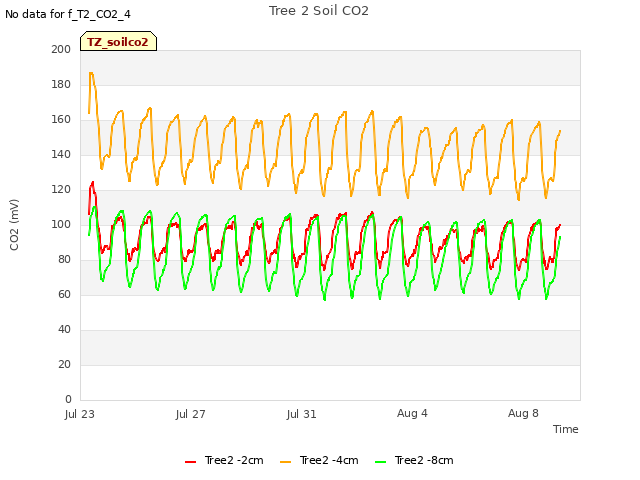
Task: Click the 'No data for f_T2_CO2_4' message
Action: 68,14
